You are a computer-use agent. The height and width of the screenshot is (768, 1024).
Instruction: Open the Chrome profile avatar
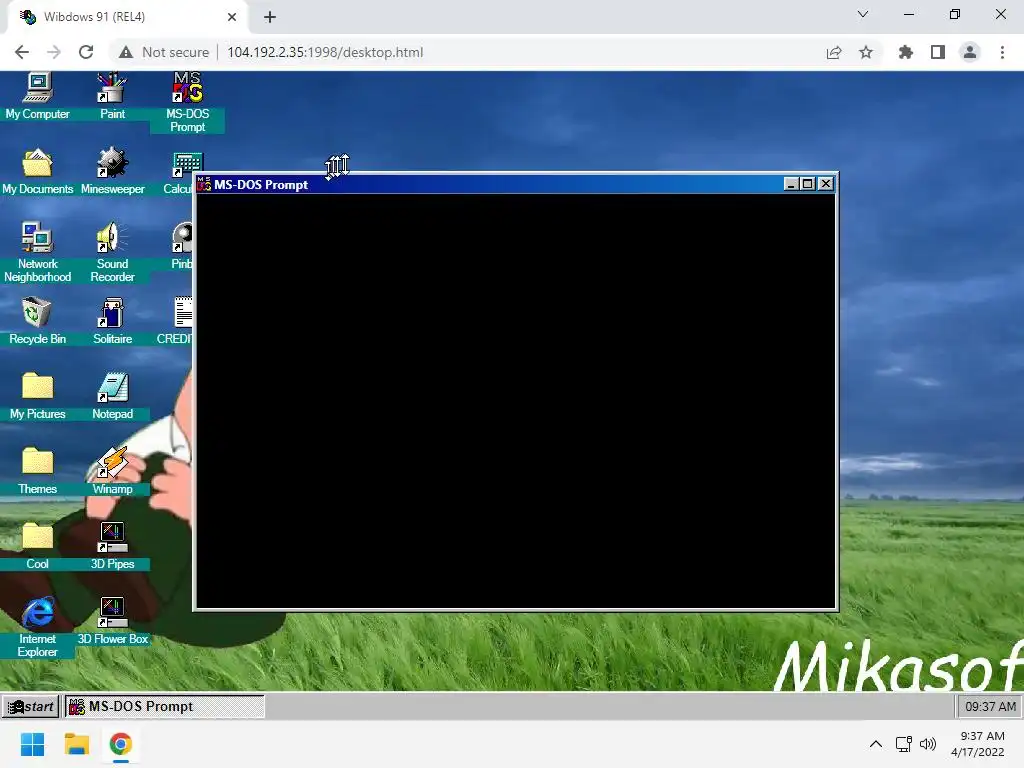click(x=970, y=52)
